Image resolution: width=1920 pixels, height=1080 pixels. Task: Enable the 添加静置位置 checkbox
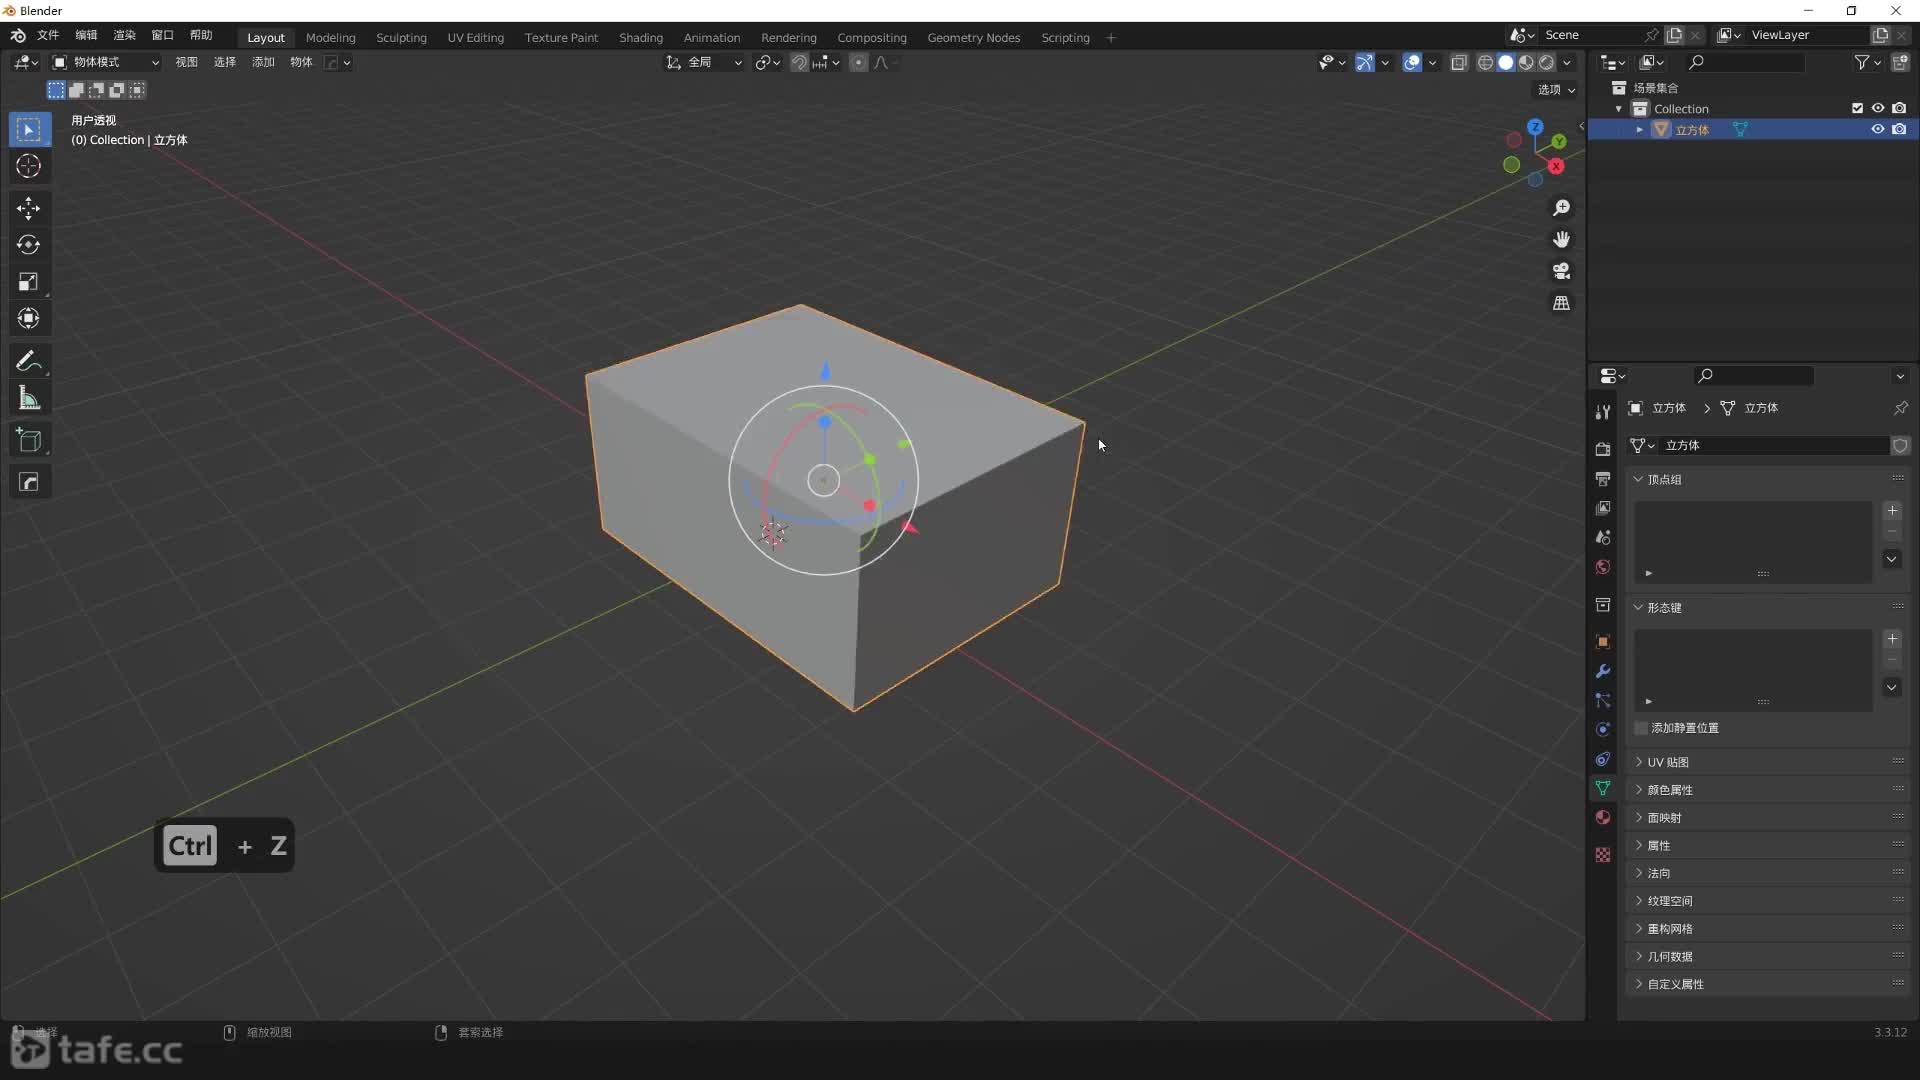(x=1640, y=728)
